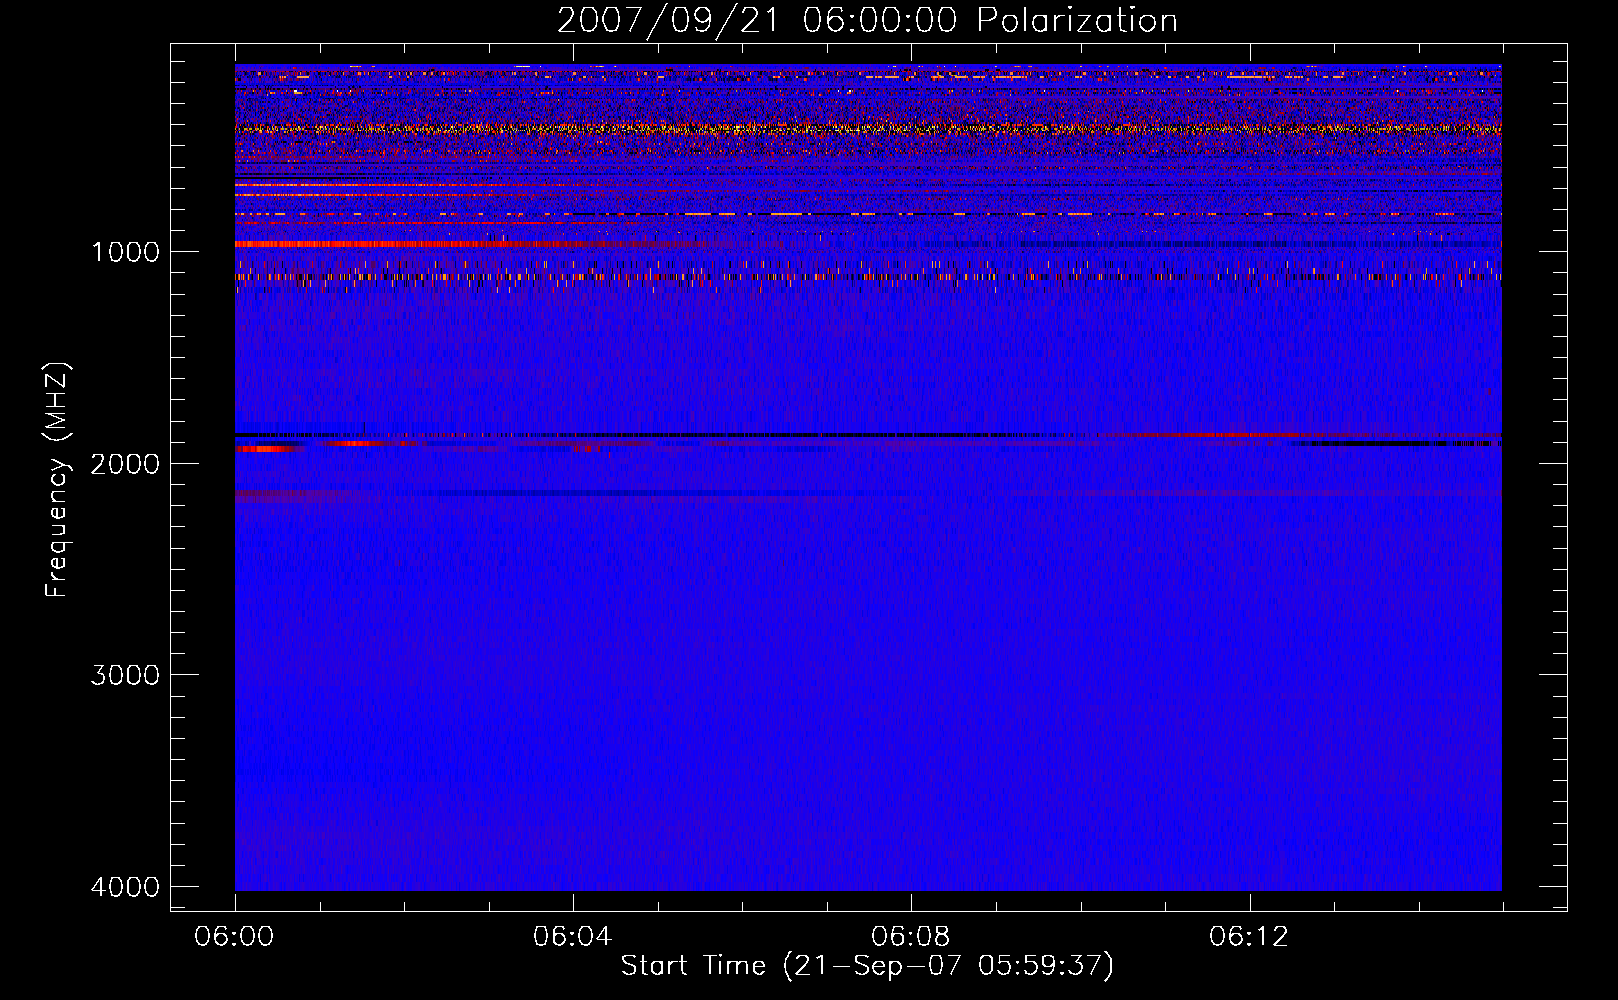Click the '06:12' time tick label

tap(1249, 937)
